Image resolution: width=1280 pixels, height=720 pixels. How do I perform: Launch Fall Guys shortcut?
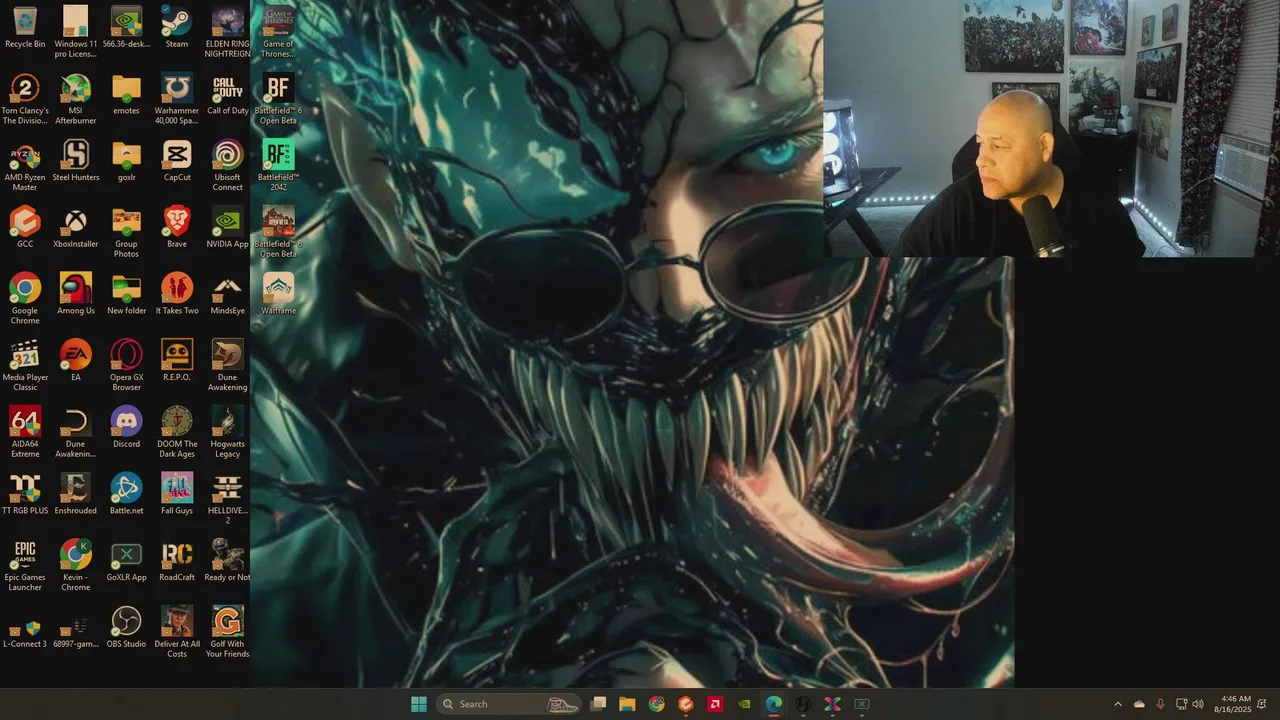coord(177,495)
